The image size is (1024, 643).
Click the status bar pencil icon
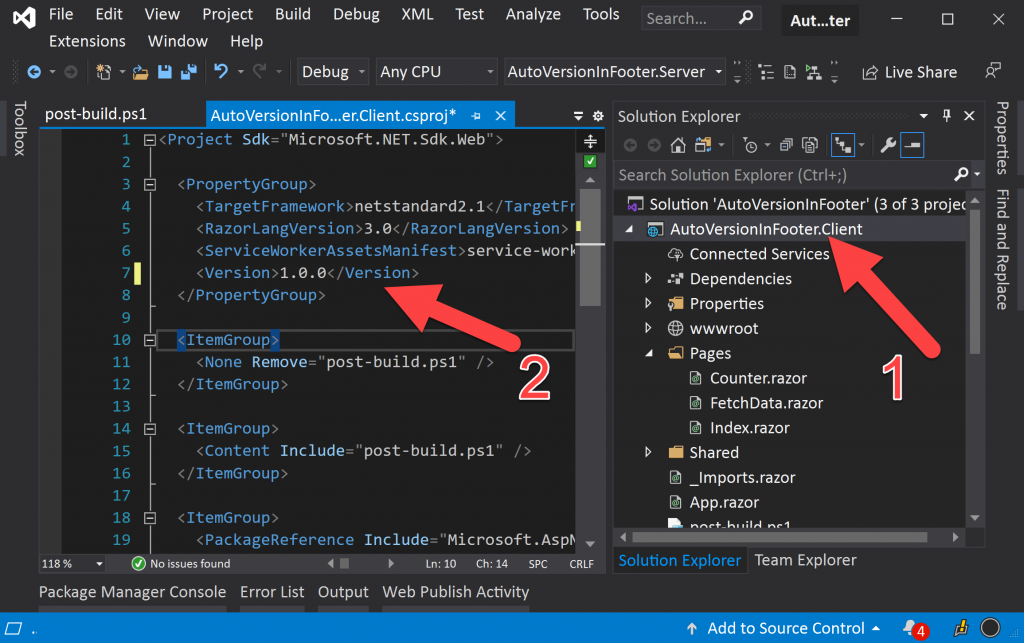click(961, 628)
